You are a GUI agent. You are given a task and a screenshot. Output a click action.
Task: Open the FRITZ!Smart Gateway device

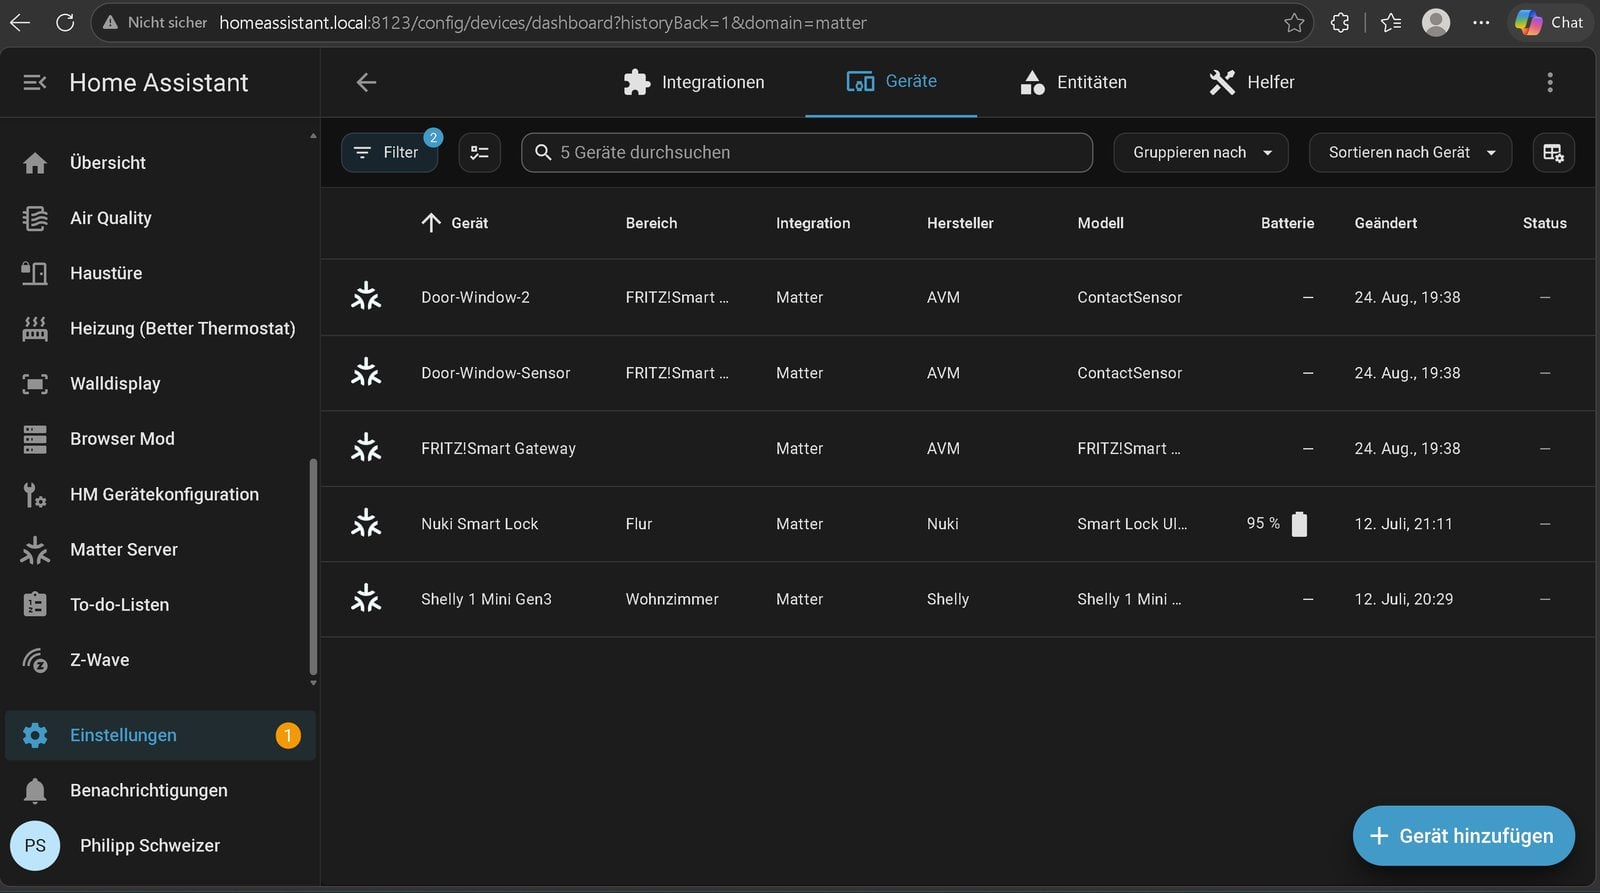click(x=958, y=448)
